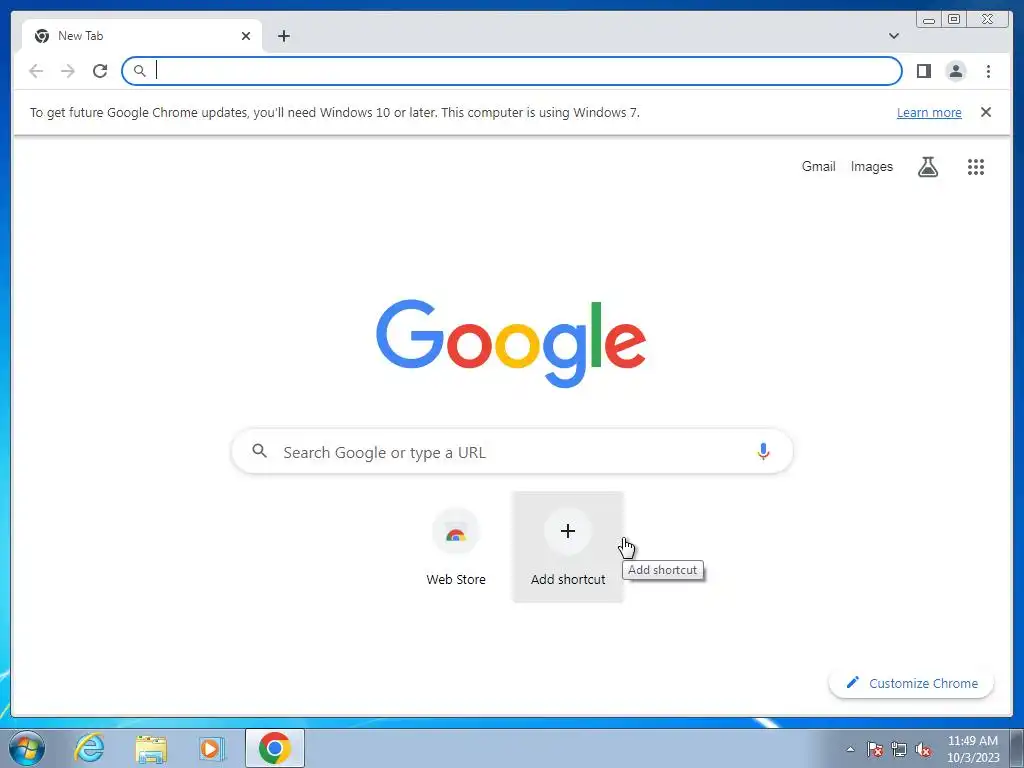
Task: Open Gmail link
Action: click(818, 167)
